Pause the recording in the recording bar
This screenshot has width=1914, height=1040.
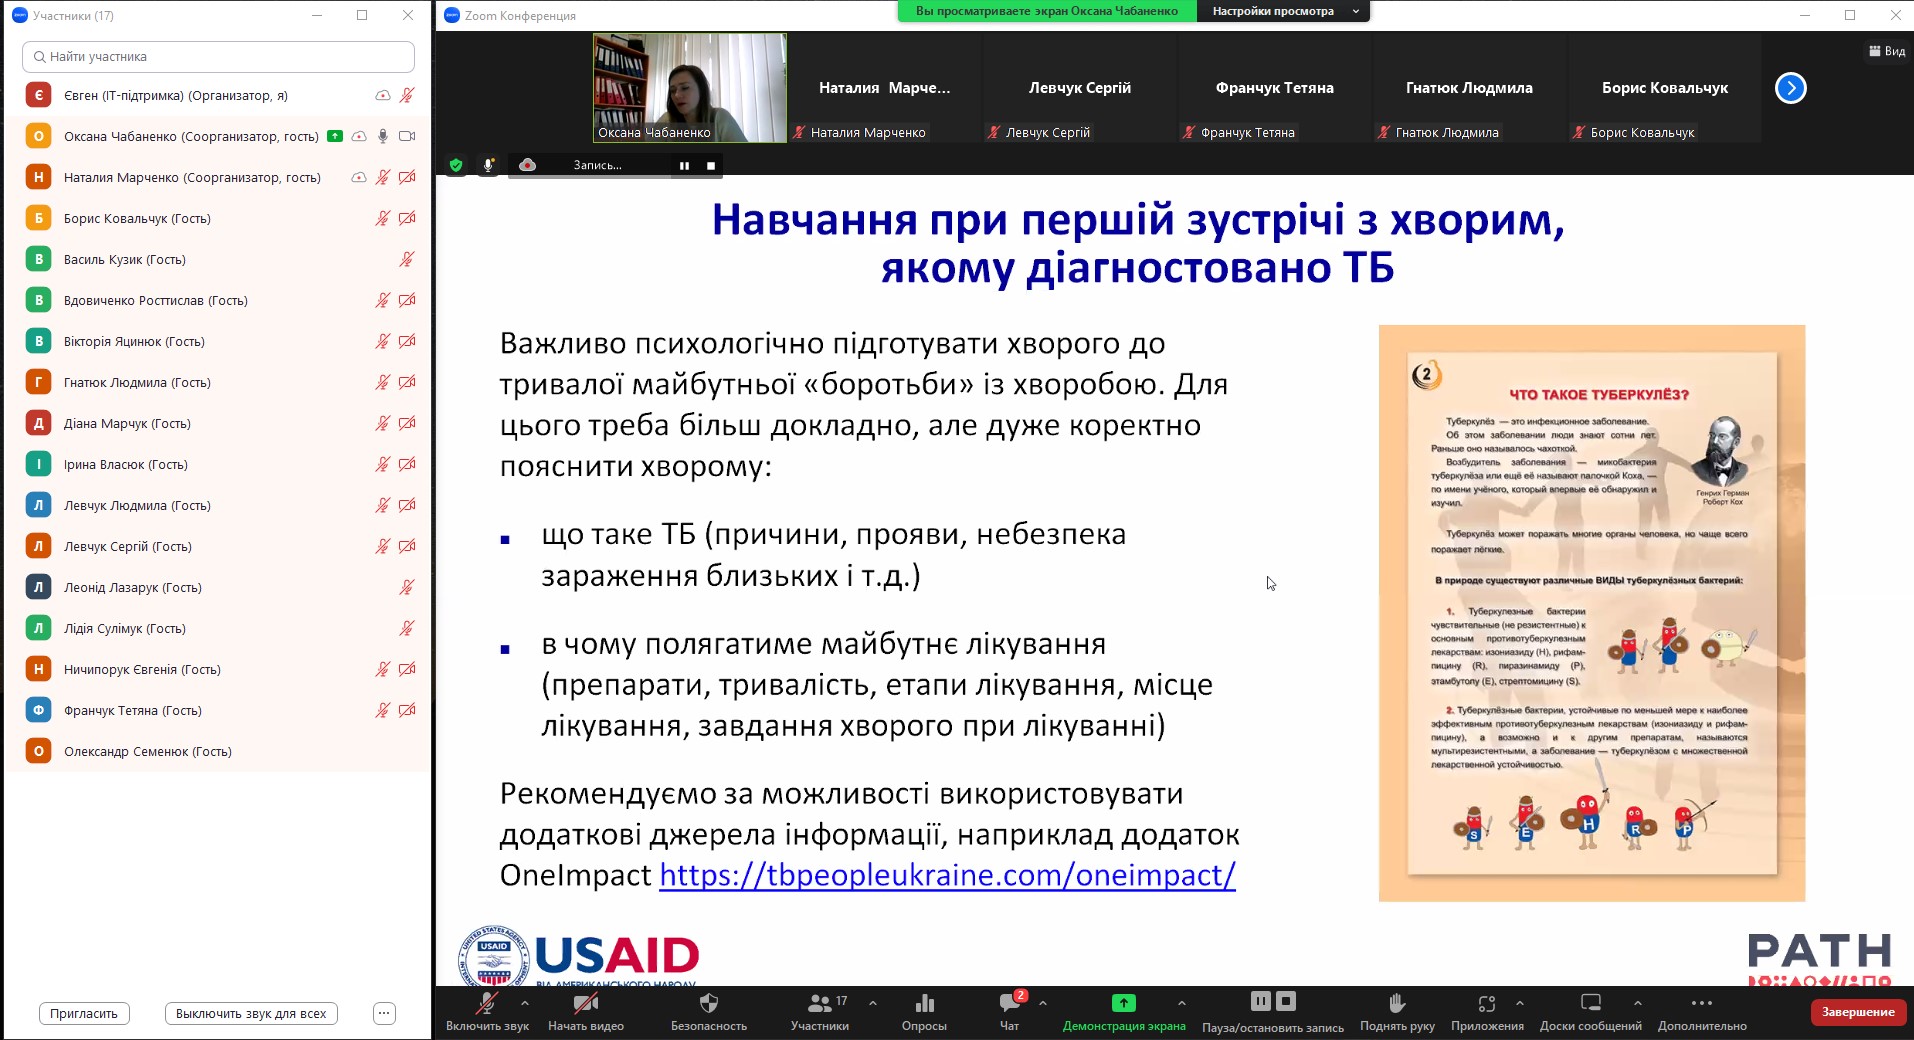coord(684,166)
